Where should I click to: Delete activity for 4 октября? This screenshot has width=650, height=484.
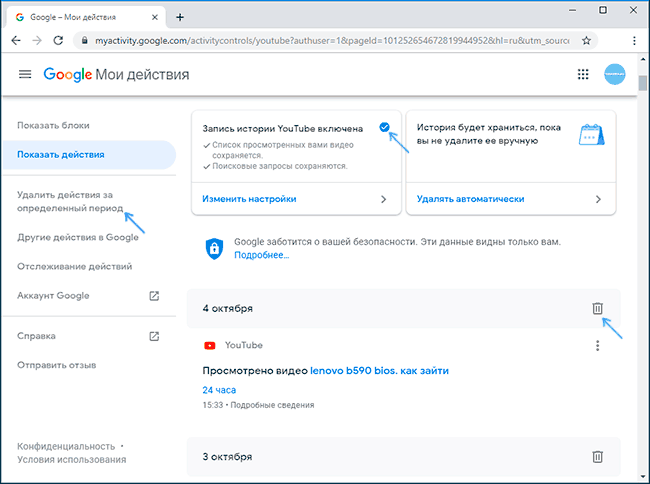point(597,308)
